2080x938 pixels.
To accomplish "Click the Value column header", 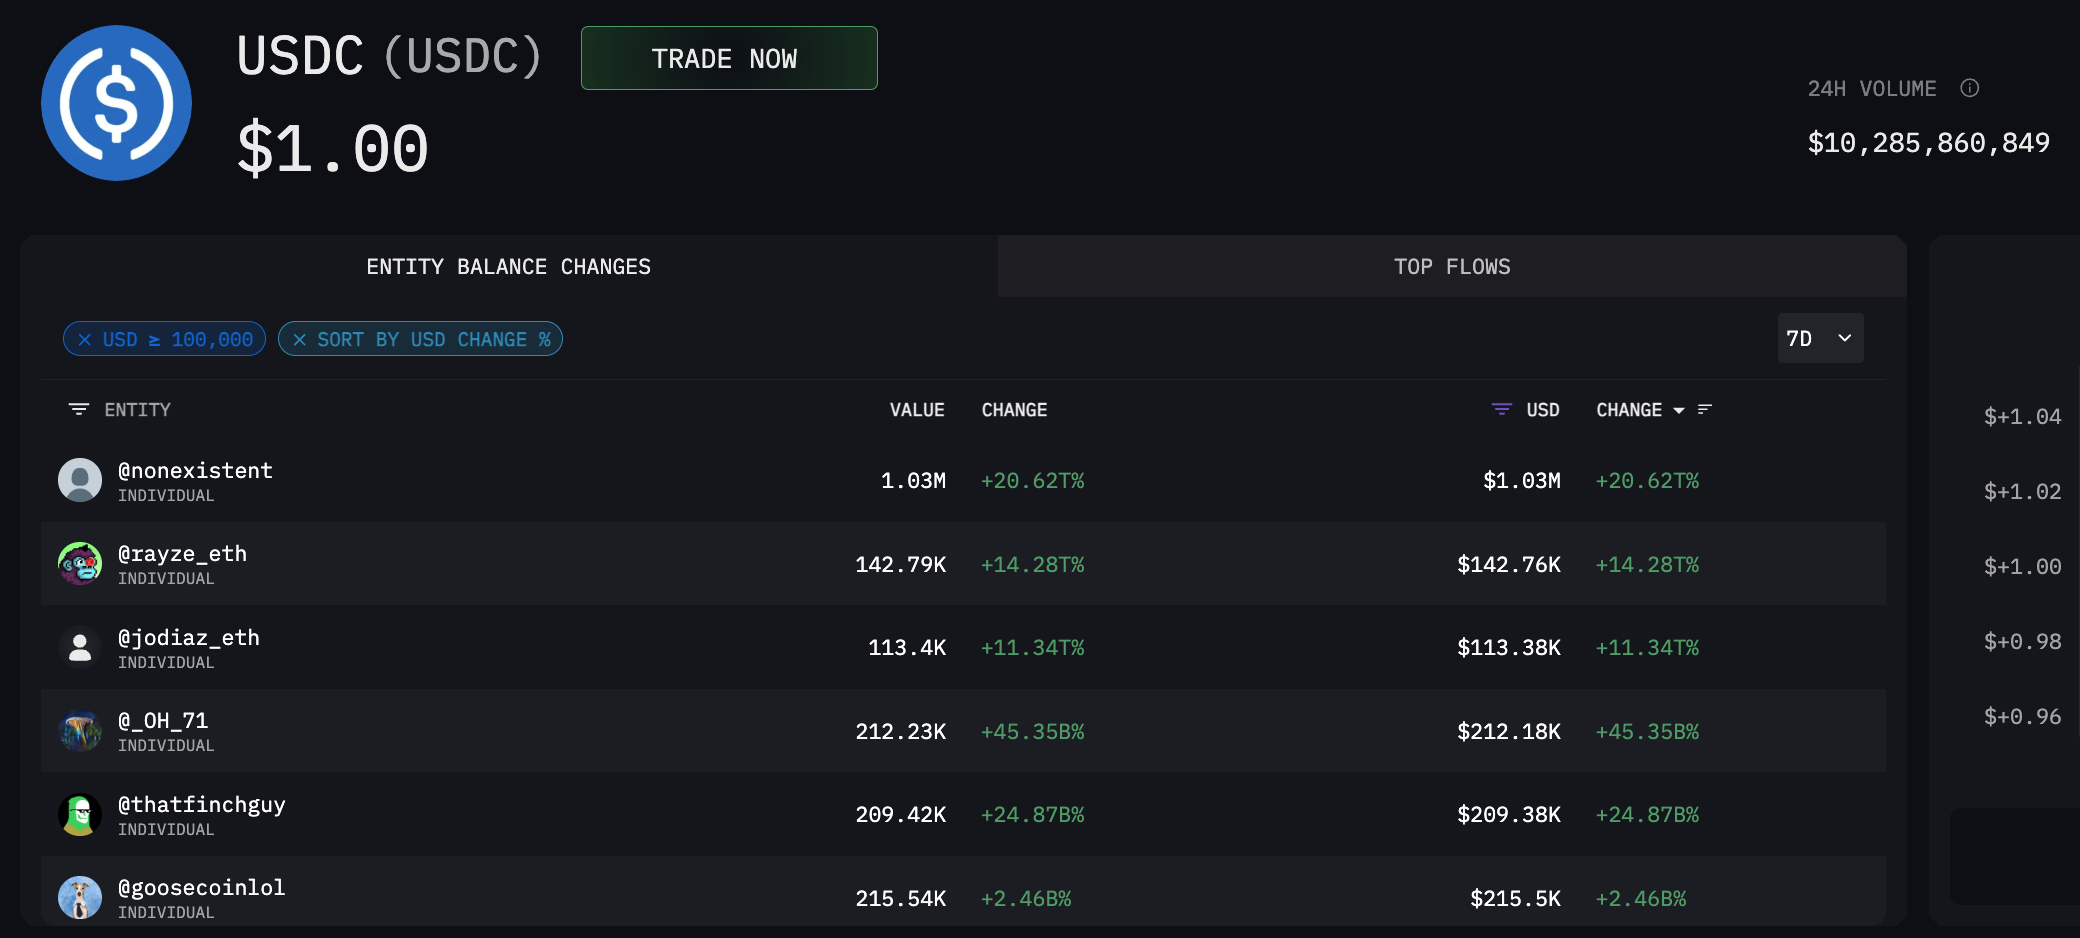I will point(917,410).
